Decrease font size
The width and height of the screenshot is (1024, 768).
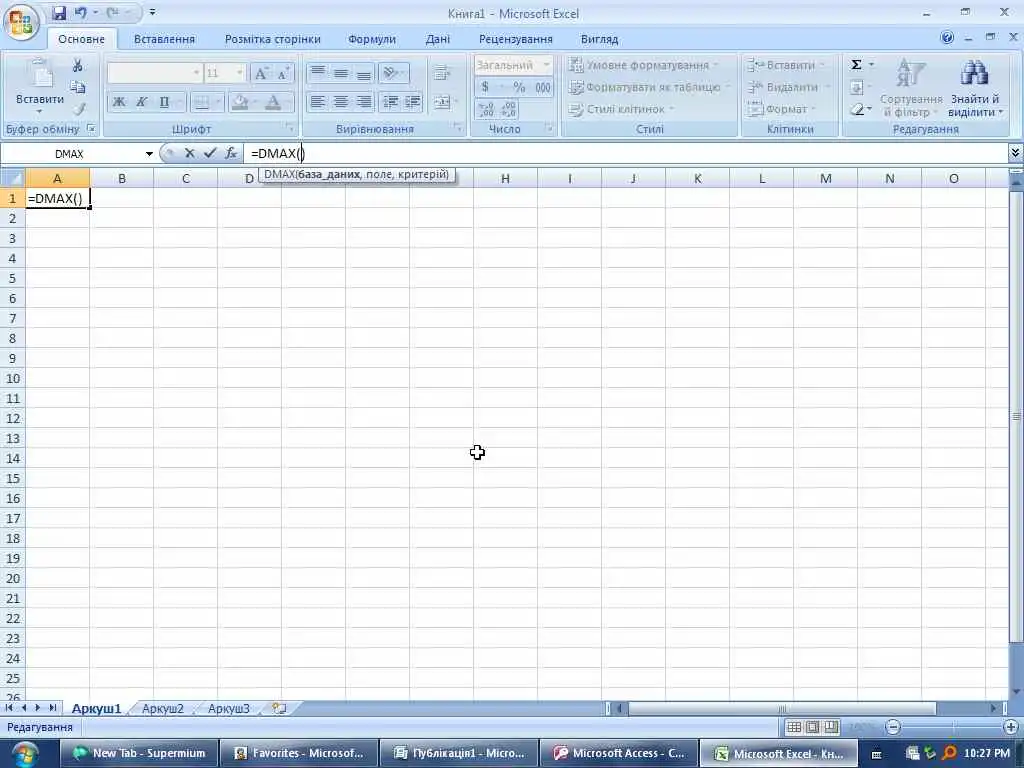283,73
